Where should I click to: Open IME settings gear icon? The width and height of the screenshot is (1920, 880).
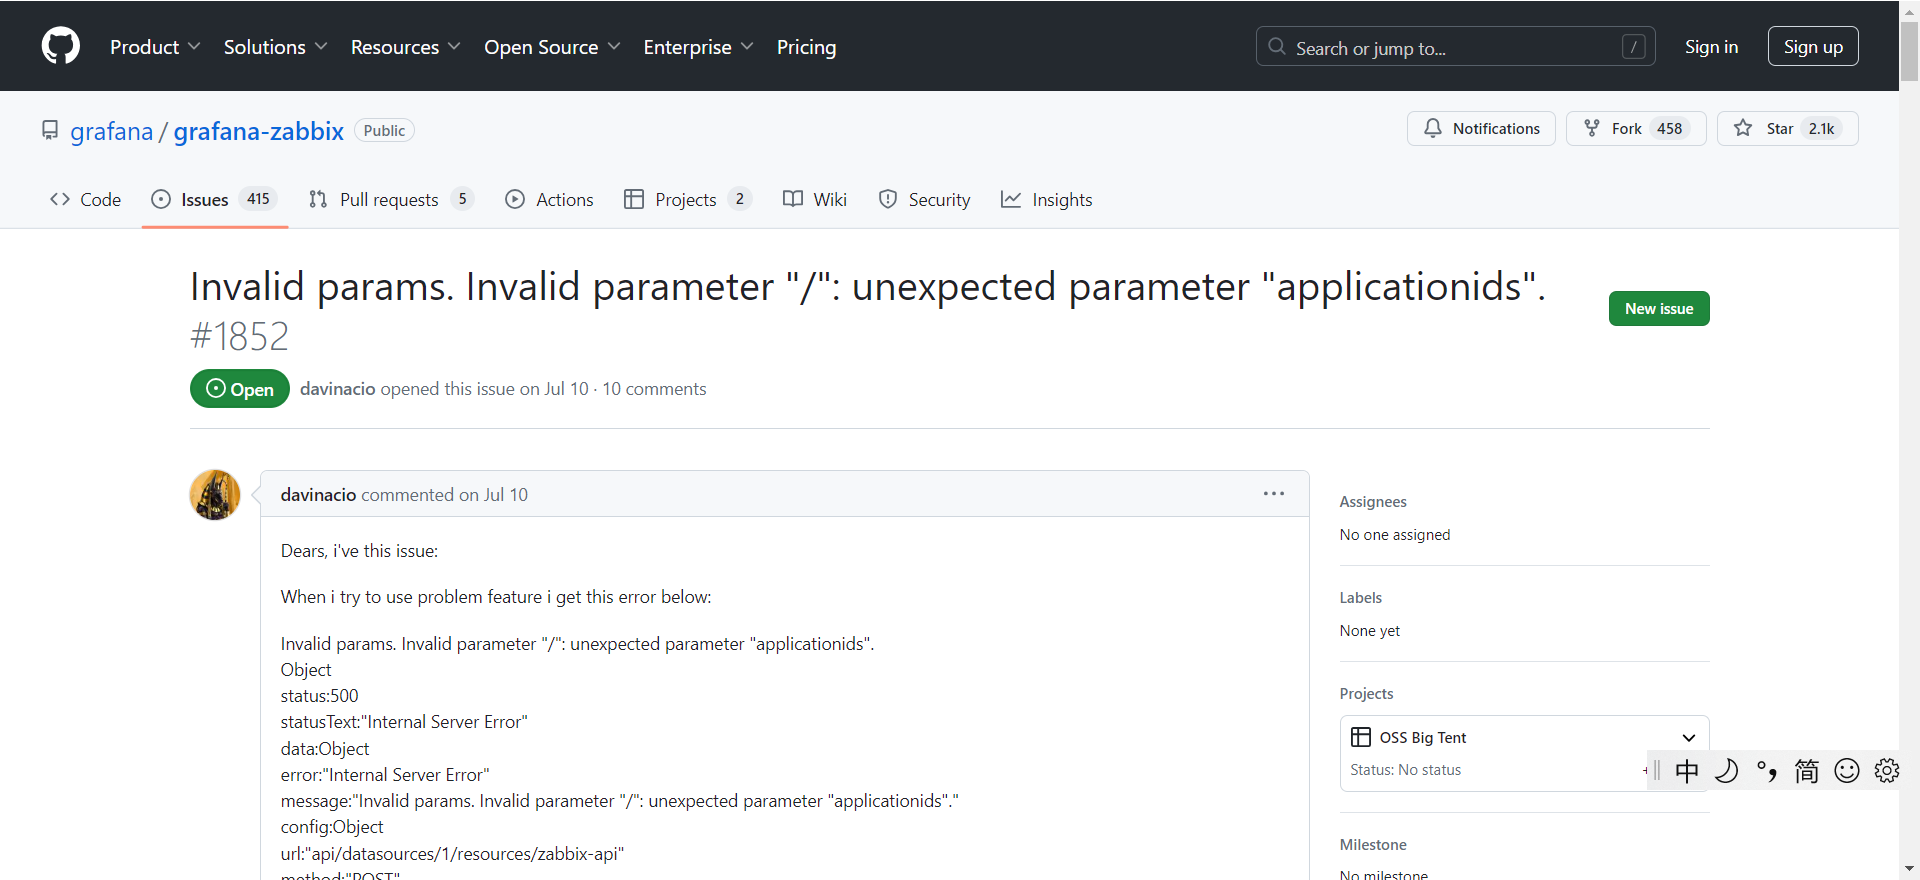(1887, 771)
